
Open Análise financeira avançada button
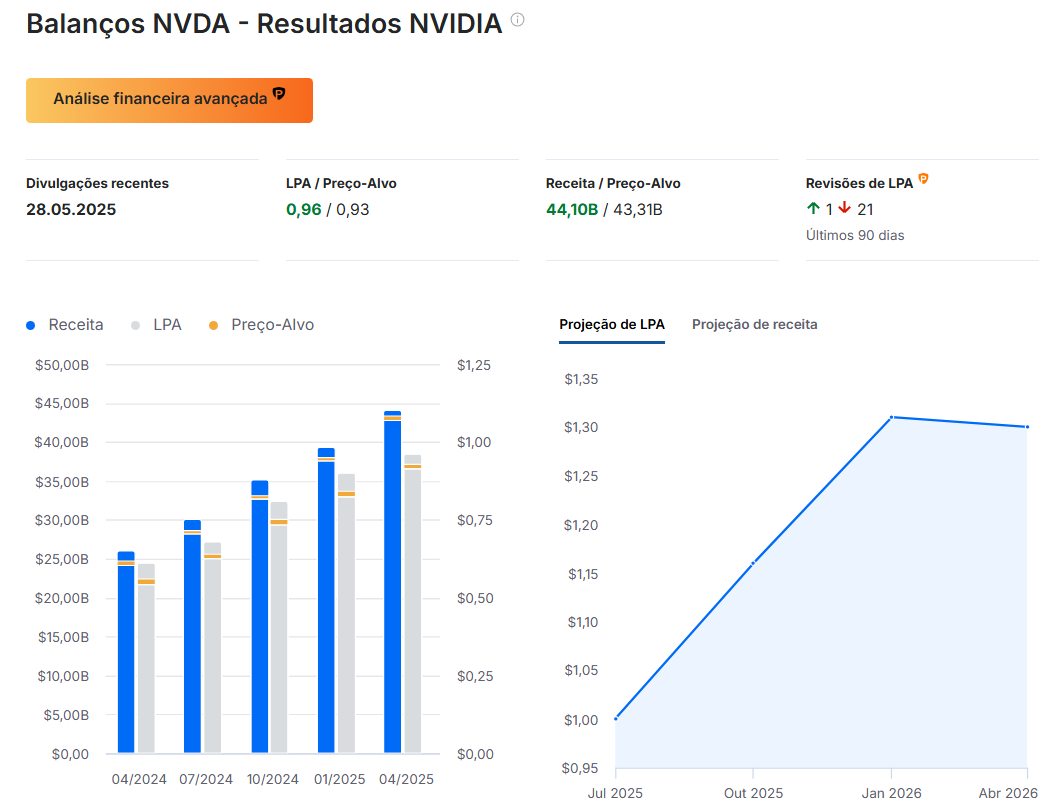169,100
